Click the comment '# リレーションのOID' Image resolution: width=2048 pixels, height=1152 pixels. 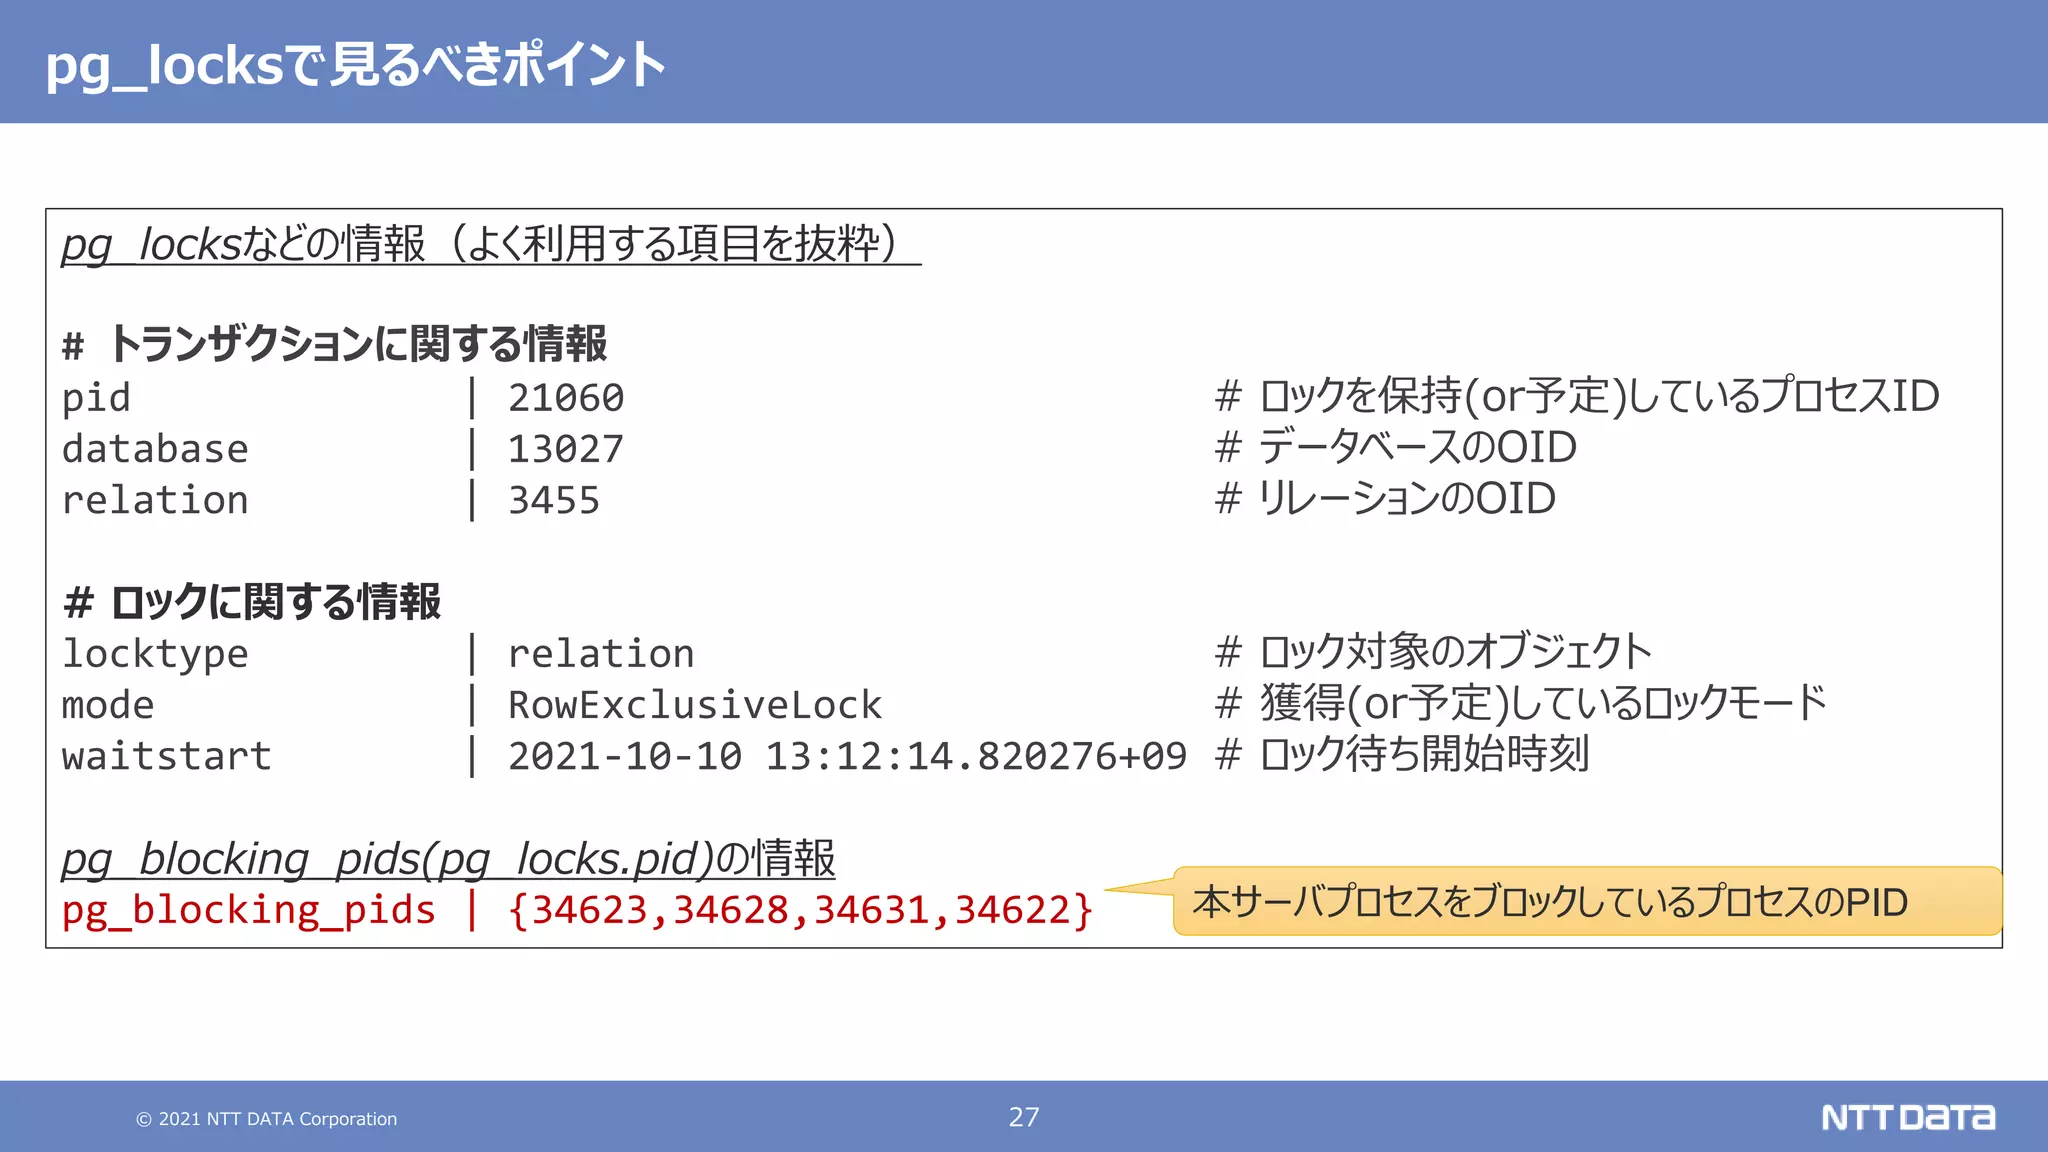click(1385, 498)
